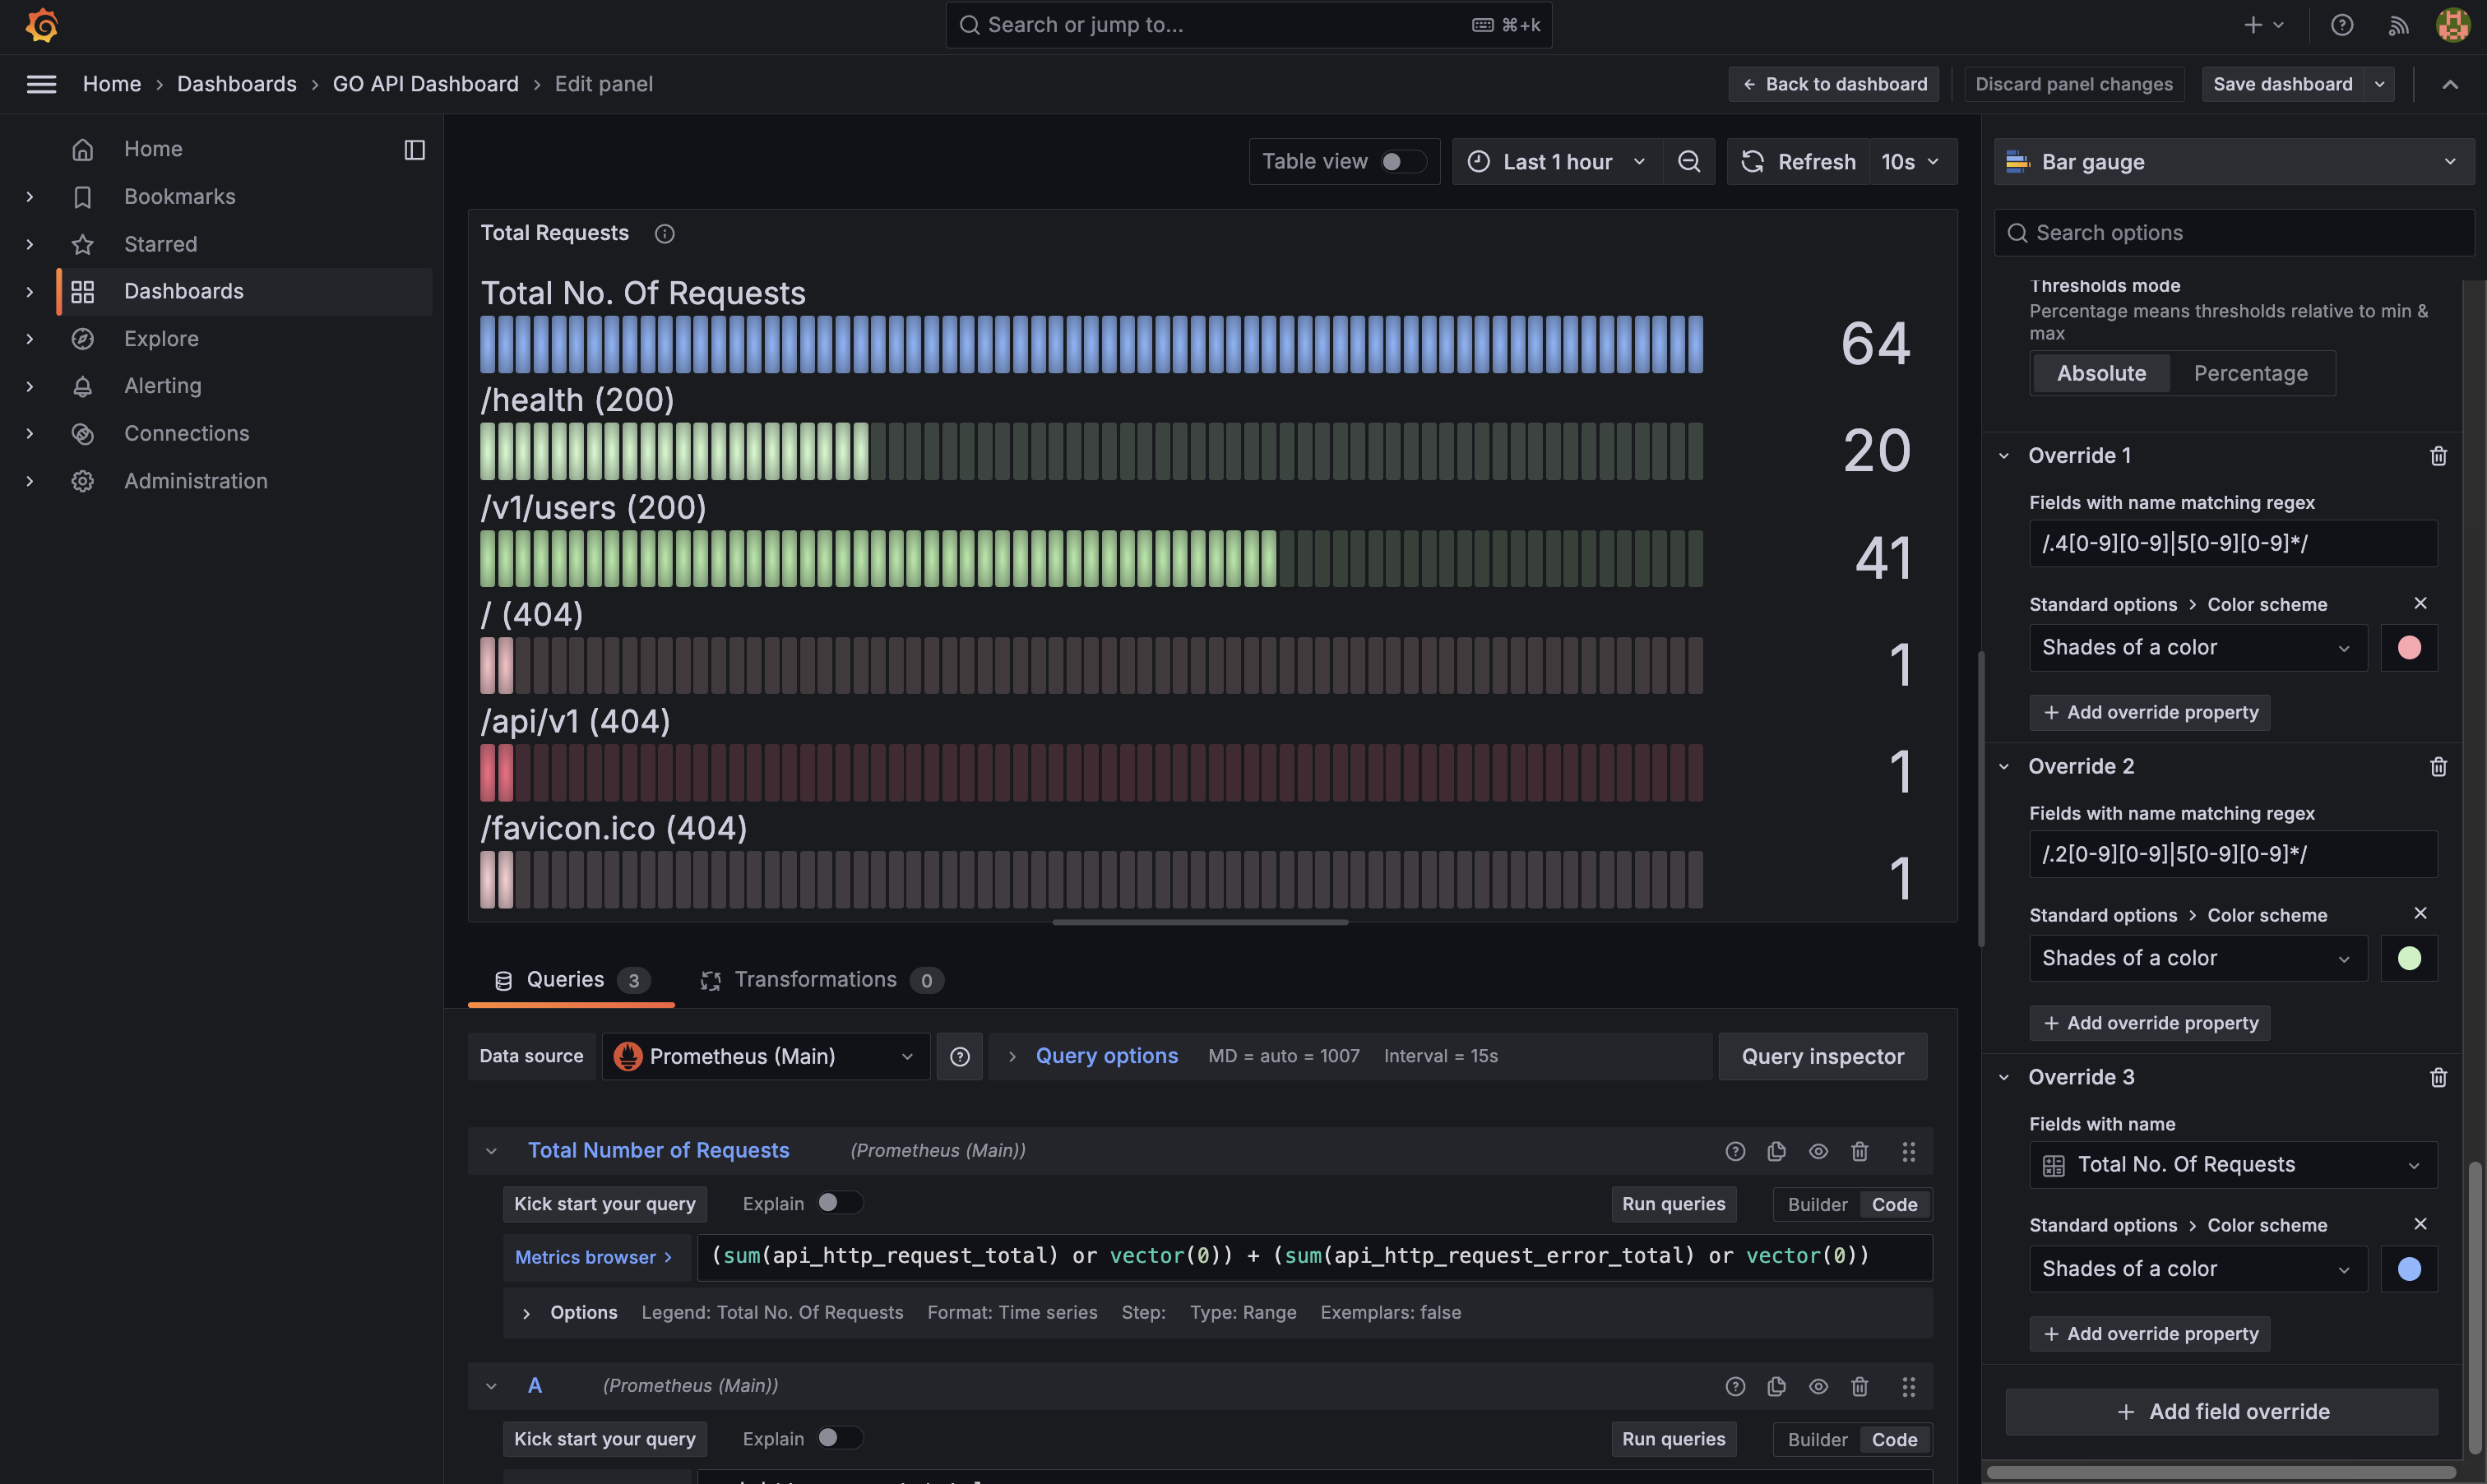
Task: Duplicate the Total Number of Requests query
Action: point(1776,1151)
